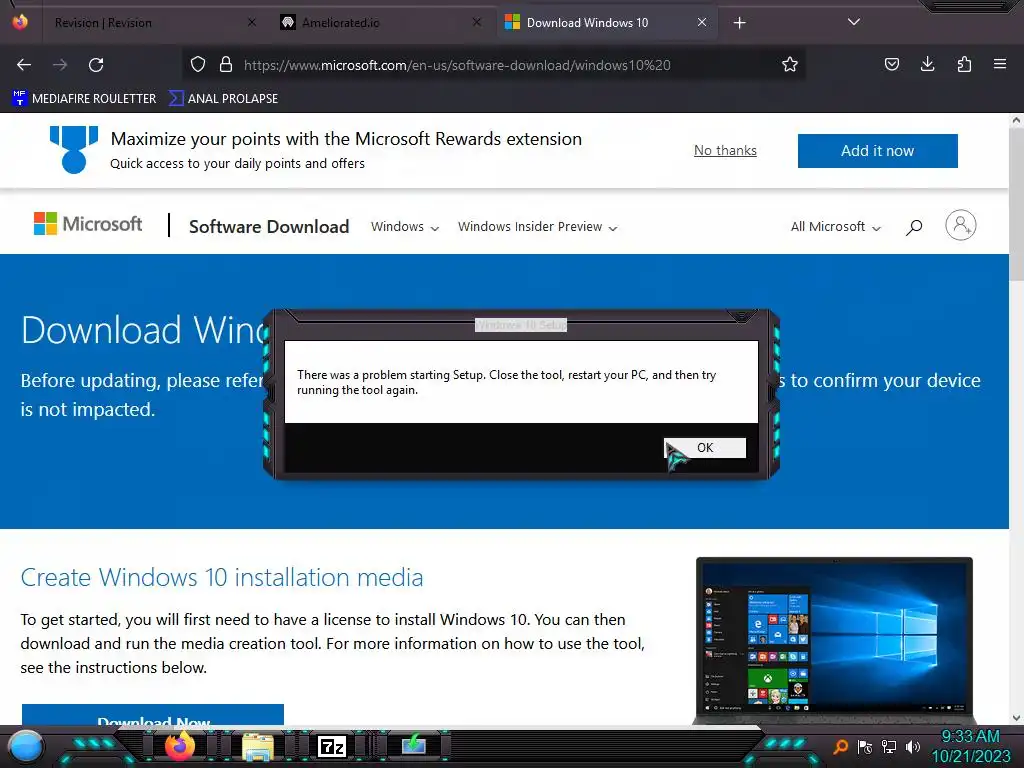Select the Download Windows 10 tab
The width and height of the screenshot is (1024, 768).
coord(607,23)
